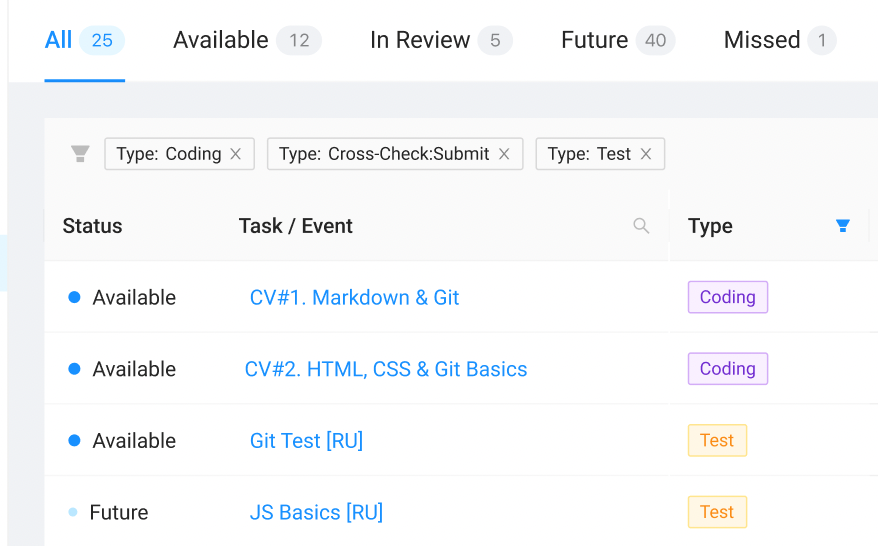Switch to the Future tab
This screenshot has height=546, width=878.
pyautogui.click(x=618, y=40)
